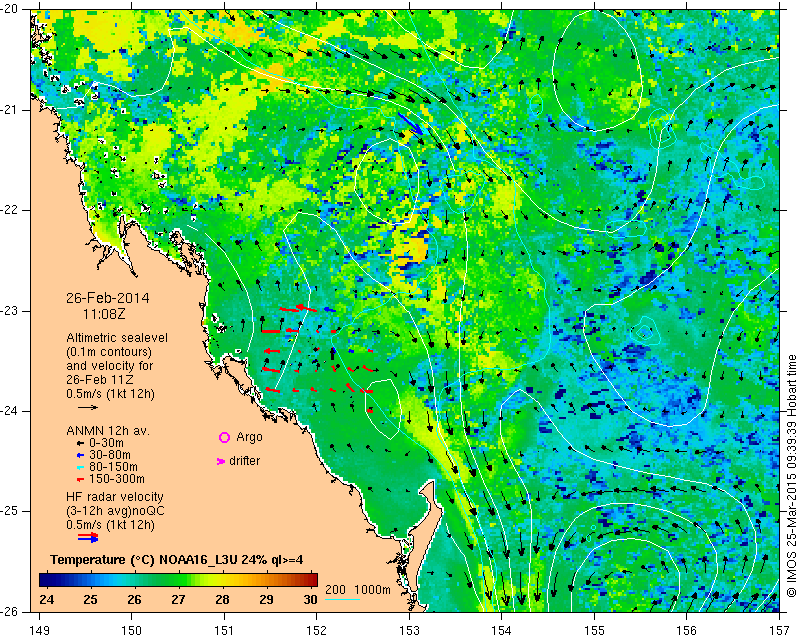Click the 153 longitude axis label

(409, 631)
